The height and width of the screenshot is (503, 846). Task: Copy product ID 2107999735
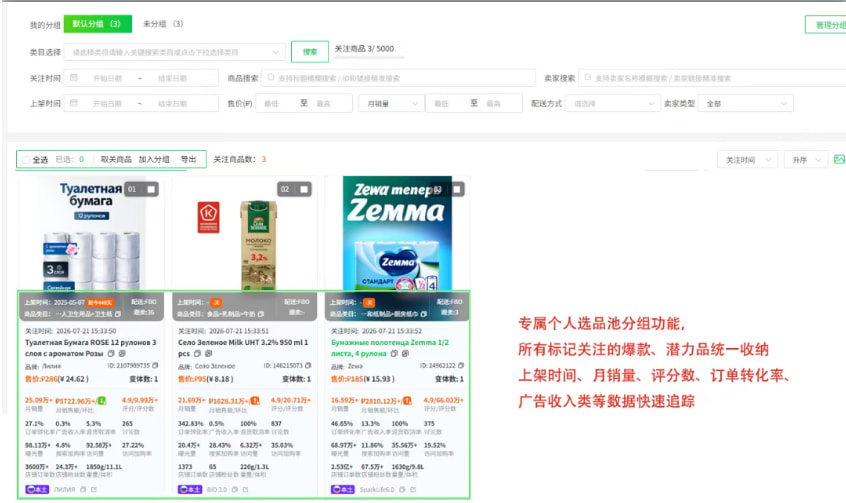pos(155,365)
